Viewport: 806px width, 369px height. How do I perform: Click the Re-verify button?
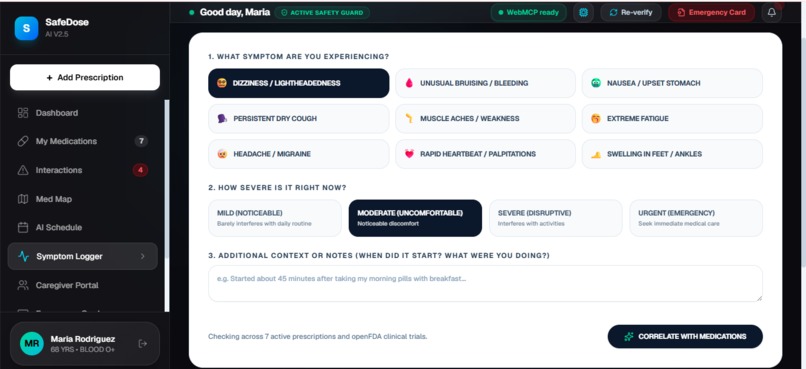tap(631, 12)
